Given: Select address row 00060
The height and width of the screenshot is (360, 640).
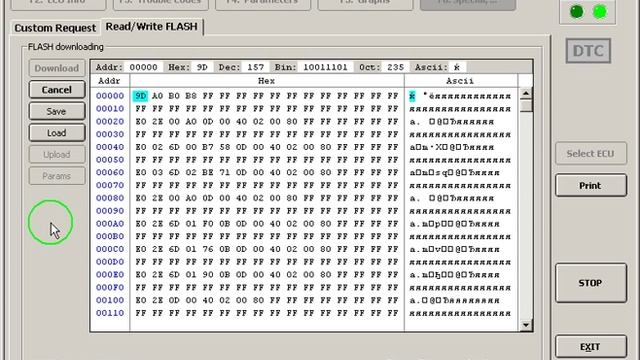Looking at the screenshot, I should (110, 173).
